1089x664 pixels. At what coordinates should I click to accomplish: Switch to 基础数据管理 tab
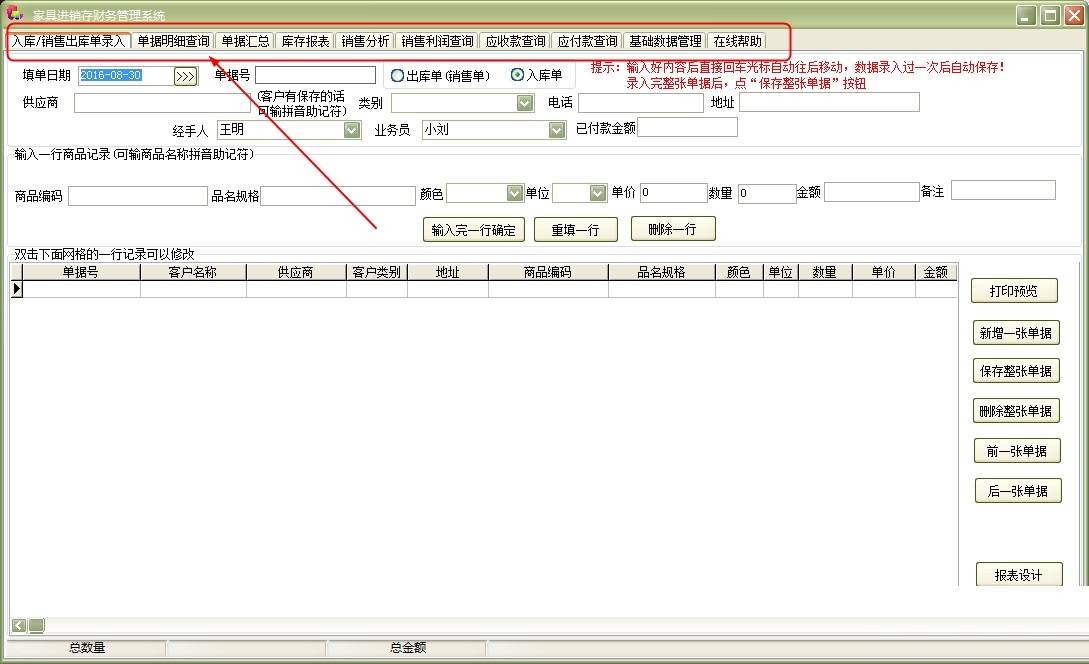665,41
